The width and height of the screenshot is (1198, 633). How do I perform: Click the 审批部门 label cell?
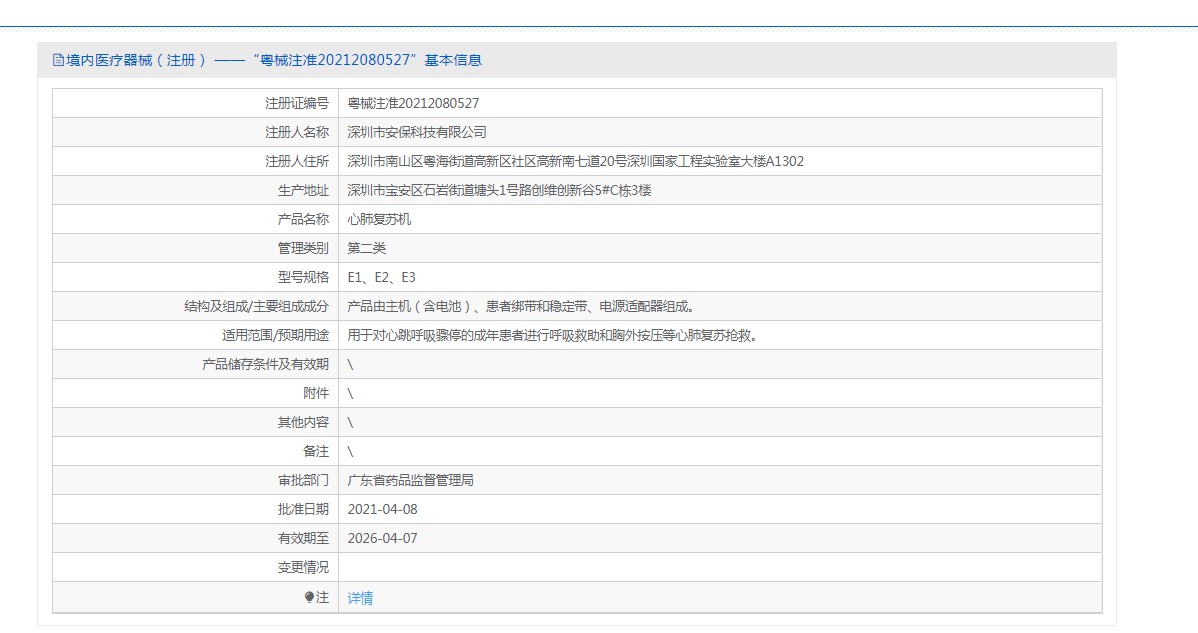pos(196,480)
